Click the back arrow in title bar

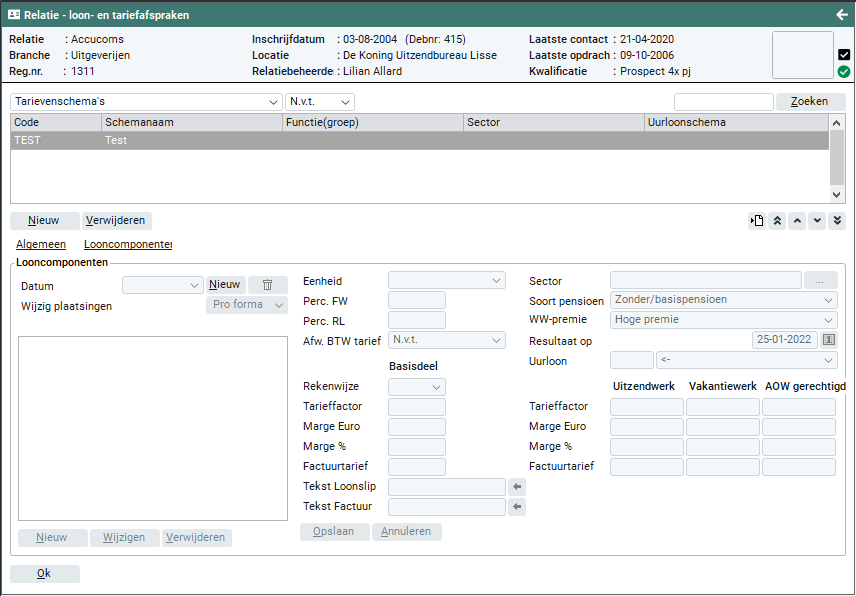pos(841,15)
